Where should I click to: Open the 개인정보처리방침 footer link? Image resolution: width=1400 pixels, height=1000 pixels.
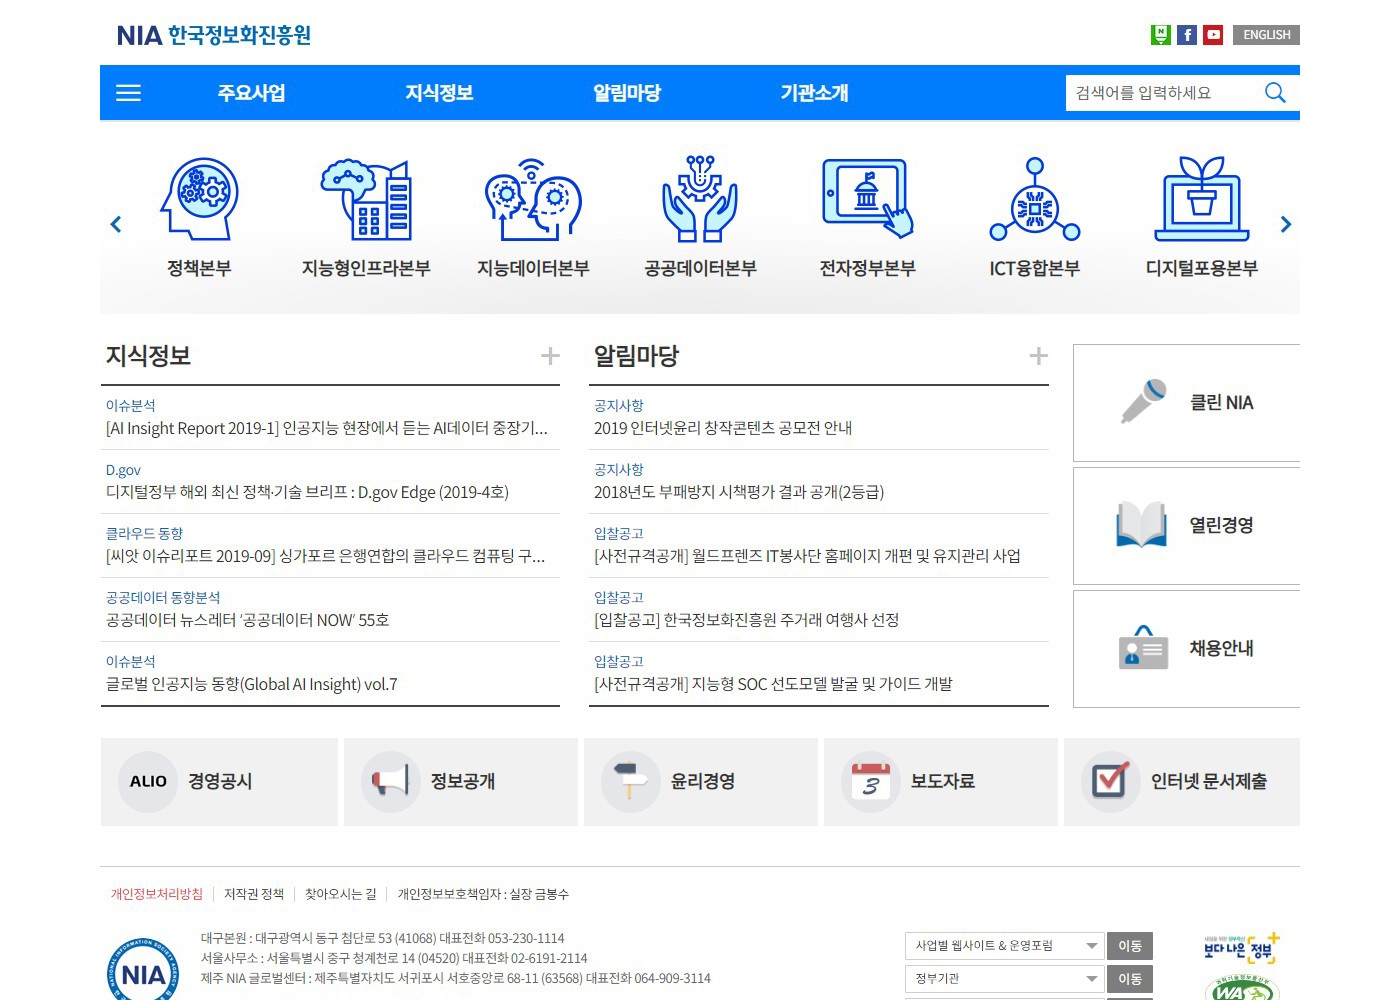pyautogui.click(x=156, y=894)
